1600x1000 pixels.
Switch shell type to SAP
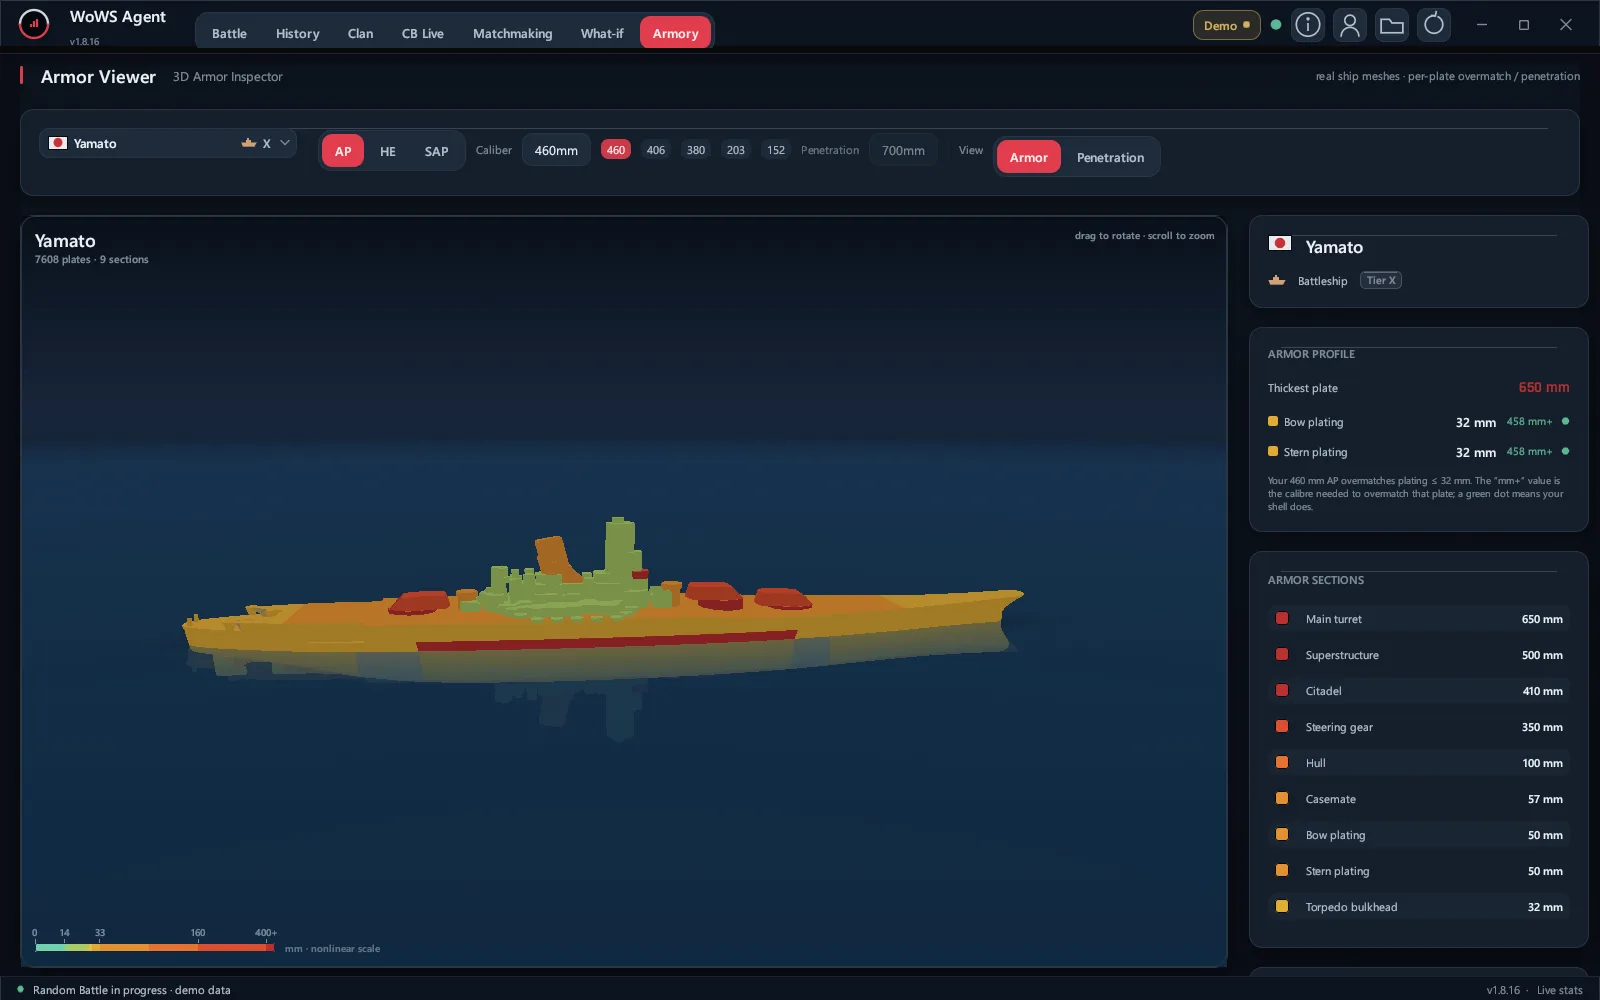tap(436, 151)
